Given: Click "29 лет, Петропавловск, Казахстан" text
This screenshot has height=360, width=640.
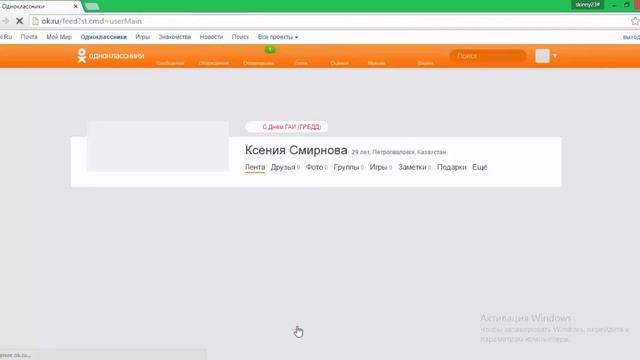Looking at the screenshot, I should 398,152.
